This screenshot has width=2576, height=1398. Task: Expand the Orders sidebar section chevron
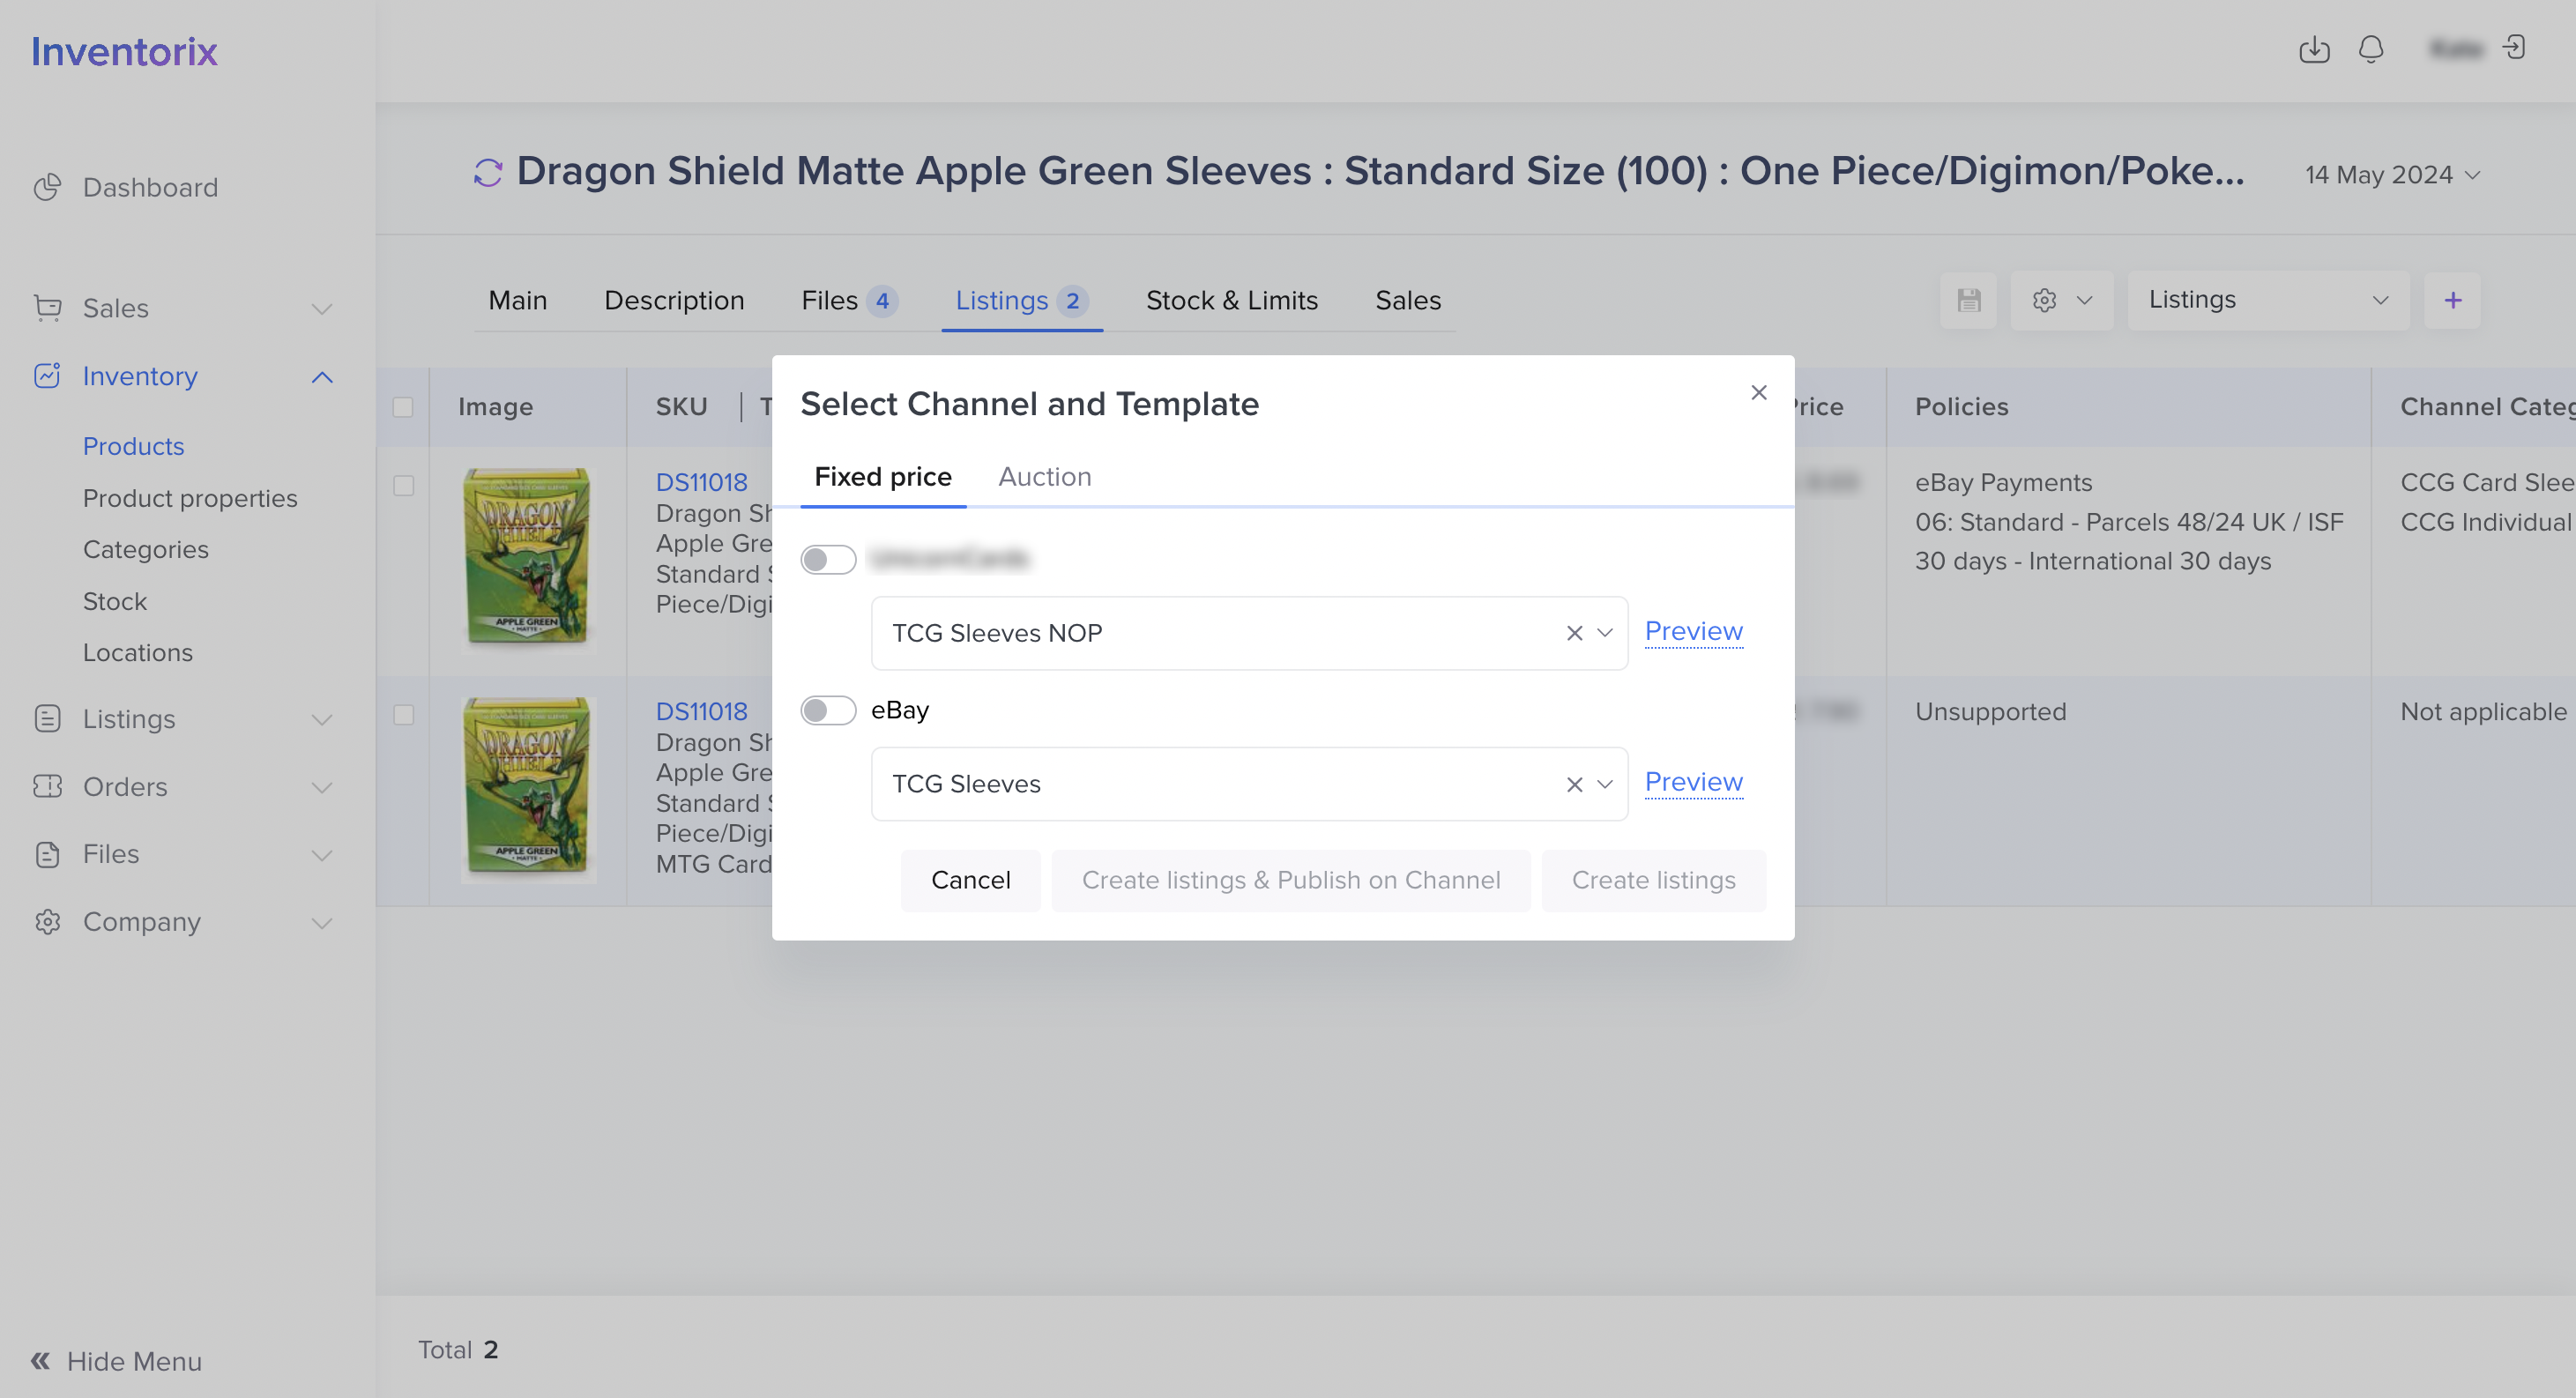pyautogui.click(x=322, y=788)
